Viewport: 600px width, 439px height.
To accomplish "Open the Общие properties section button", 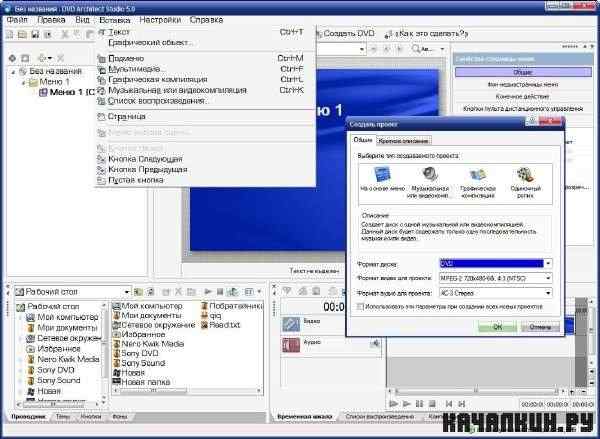I will click(523, 72).
